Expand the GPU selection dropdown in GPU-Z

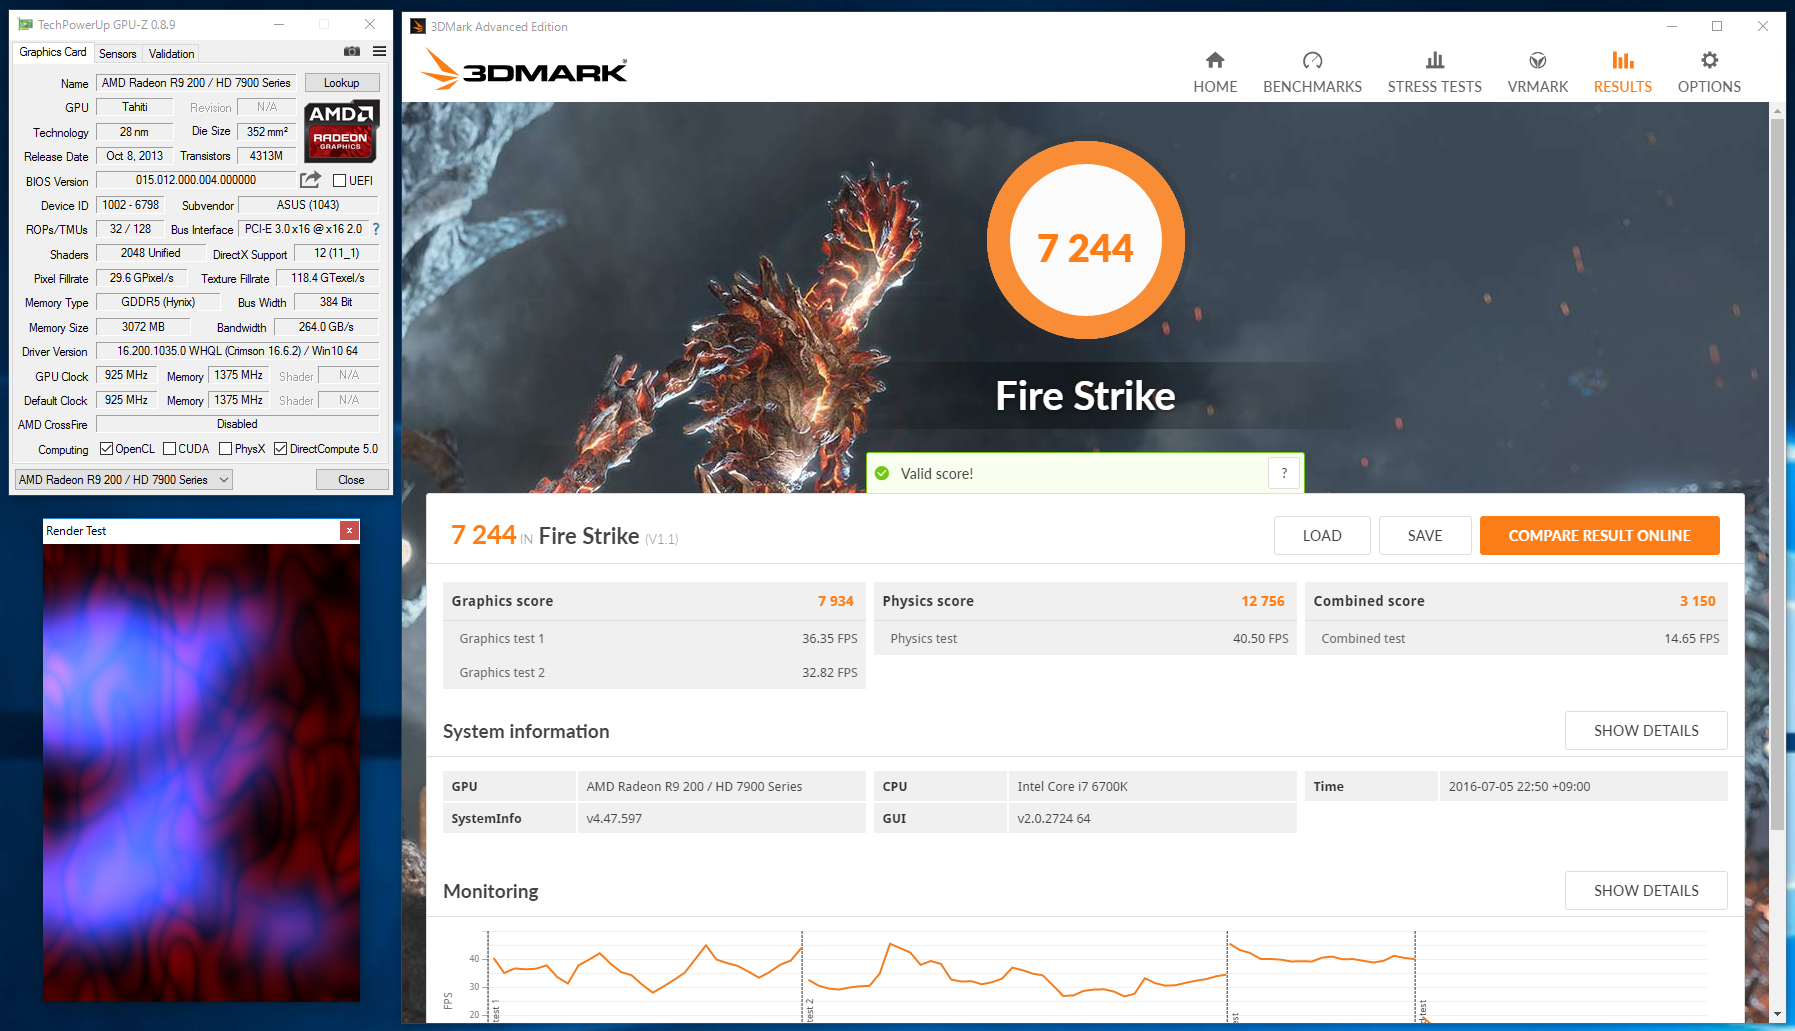coord(124,480)
